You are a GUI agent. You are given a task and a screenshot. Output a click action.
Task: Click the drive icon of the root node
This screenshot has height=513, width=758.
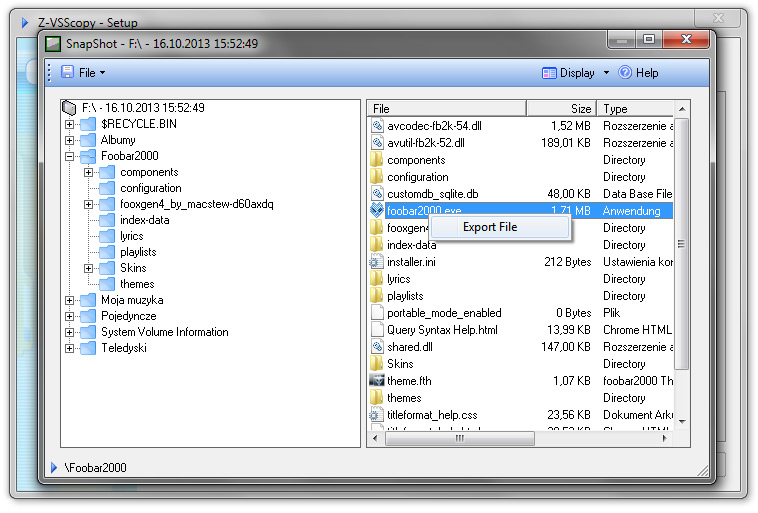coord(70,107)
